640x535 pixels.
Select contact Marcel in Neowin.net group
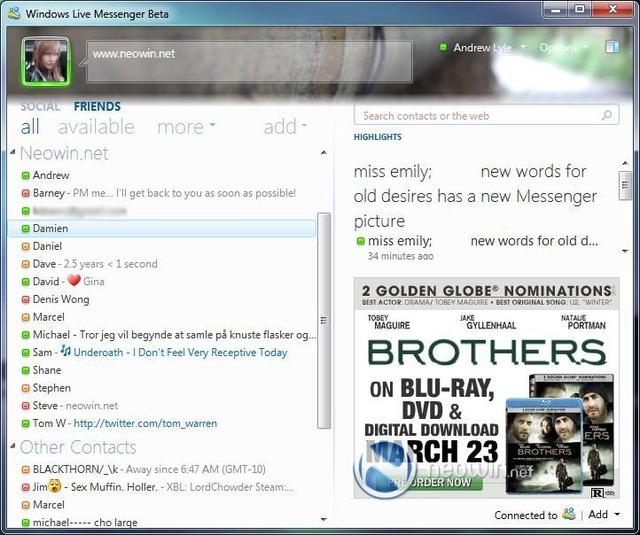click(49, 317)
